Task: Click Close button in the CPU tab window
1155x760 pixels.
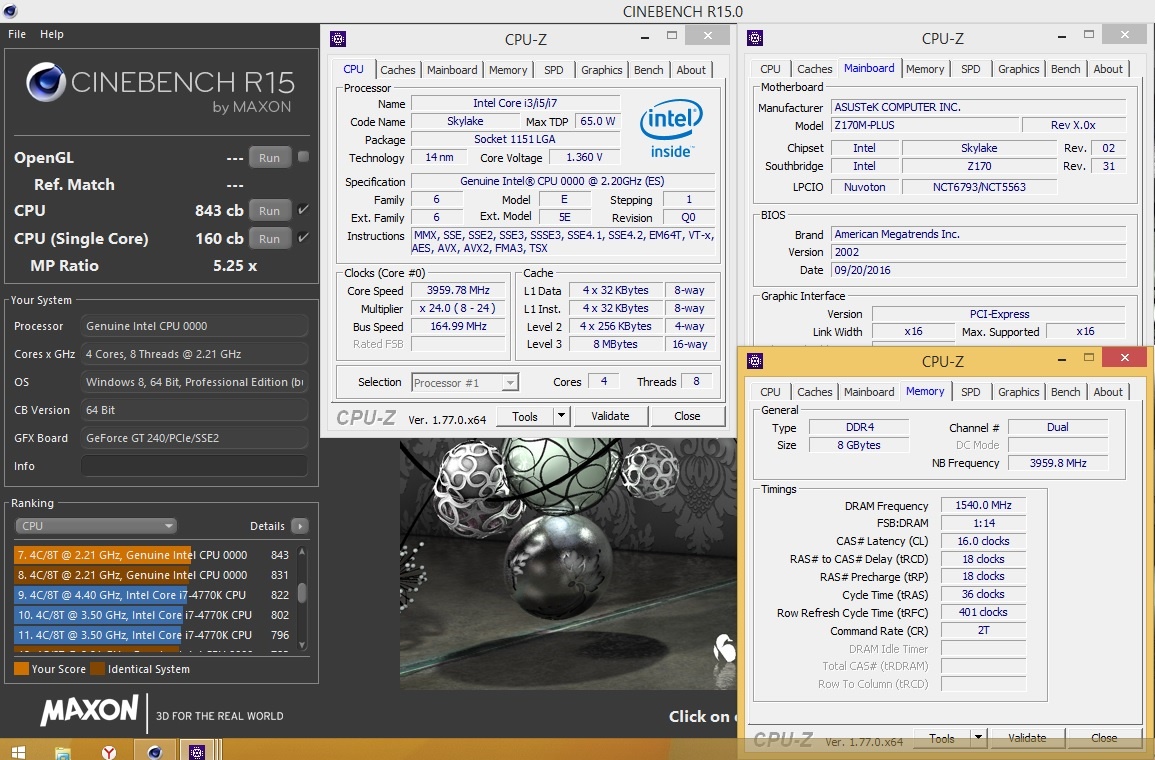Action: 687,416
